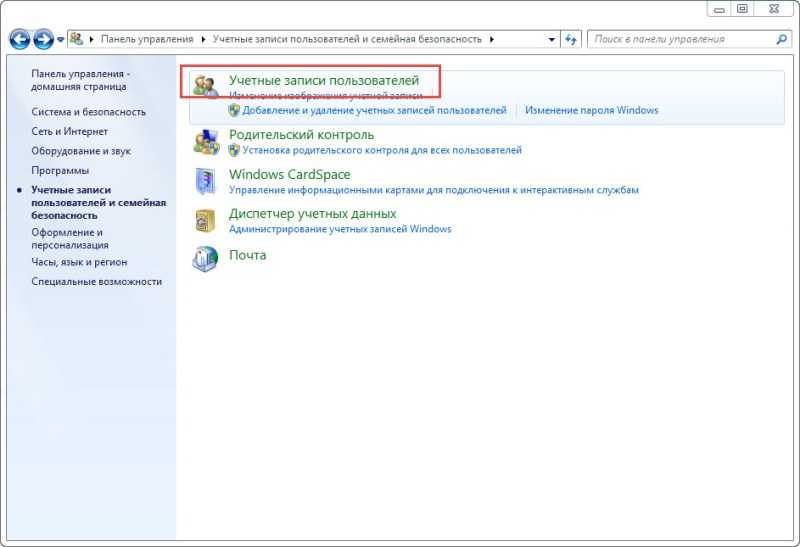Select 'Учетные записи пользователей и семейная безопасность' sidebar item
Viewport: 800px width, 547px height.
tap(98, 203)
